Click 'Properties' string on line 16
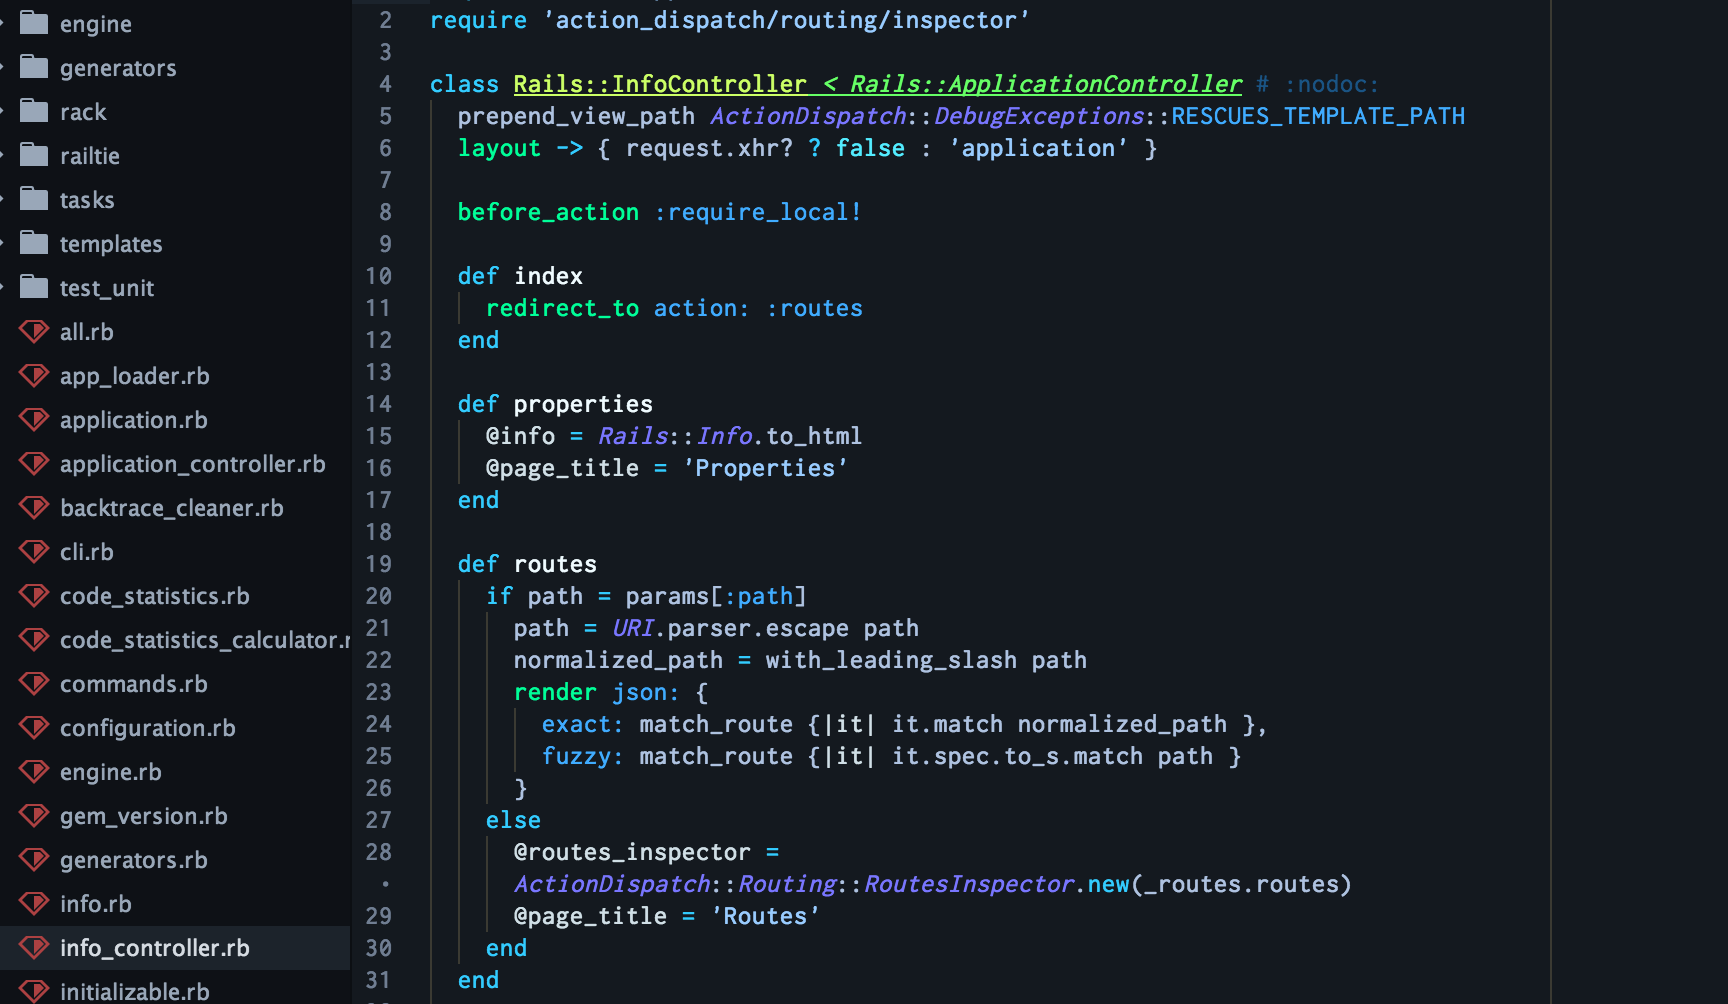The height and width of the screenshot is (1004, 1728). [x=765, y=468]
